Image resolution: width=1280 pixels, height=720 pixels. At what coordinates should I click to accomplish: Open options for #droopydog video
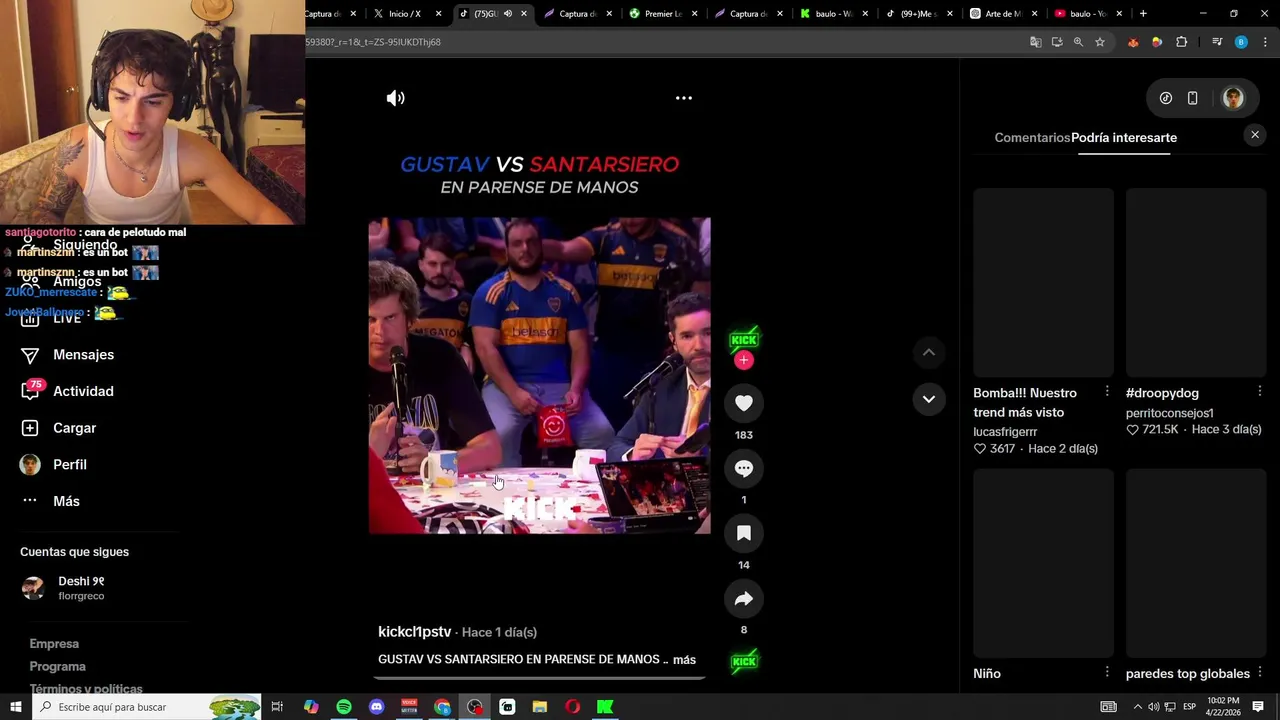(x=1260, y=391)
